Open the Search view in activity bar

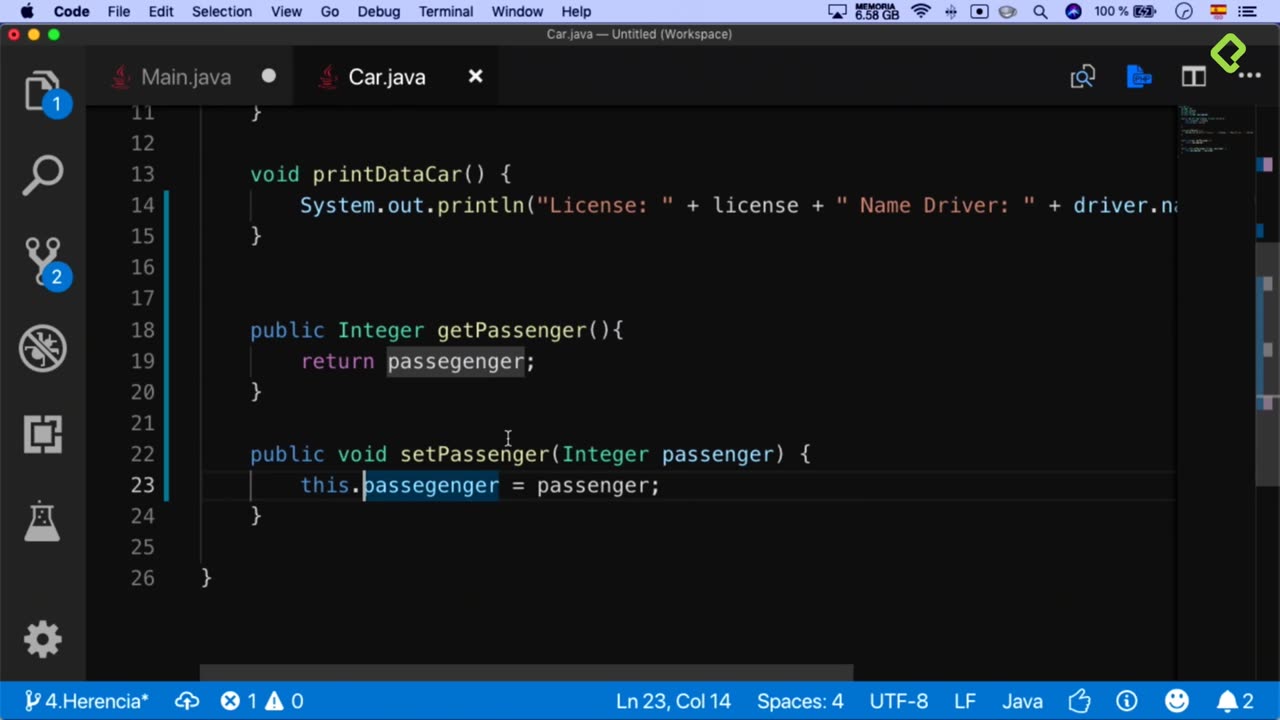coord(43,176)
